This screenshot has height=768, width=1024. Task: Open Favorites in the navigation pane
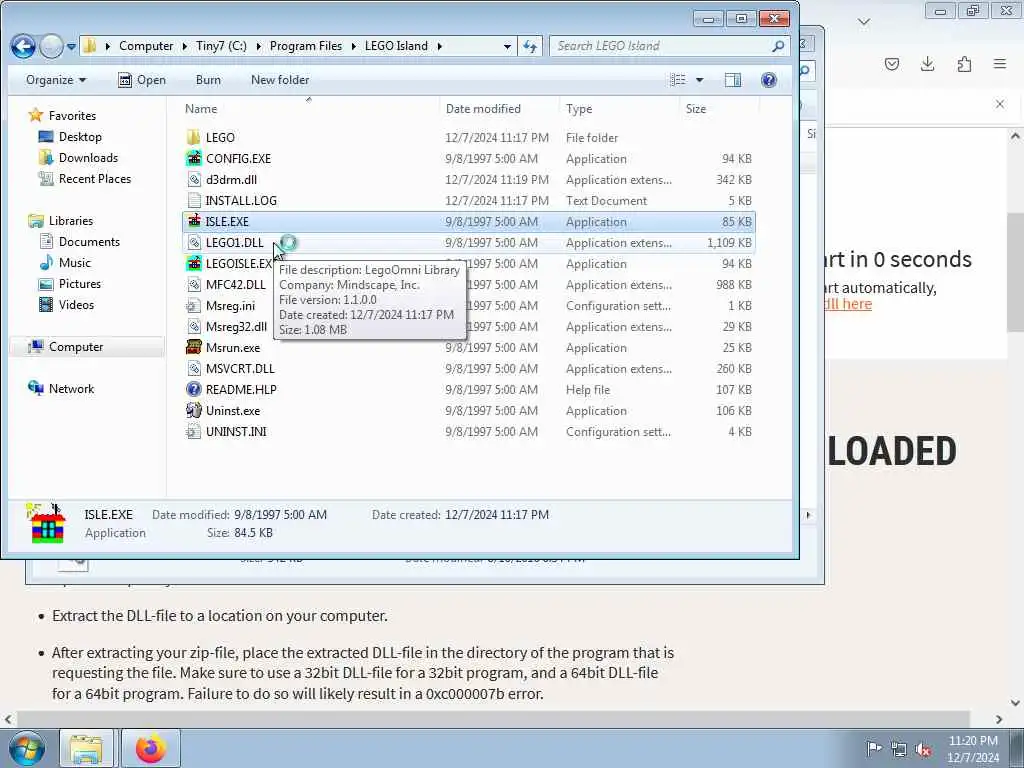(x=72, y=116)
